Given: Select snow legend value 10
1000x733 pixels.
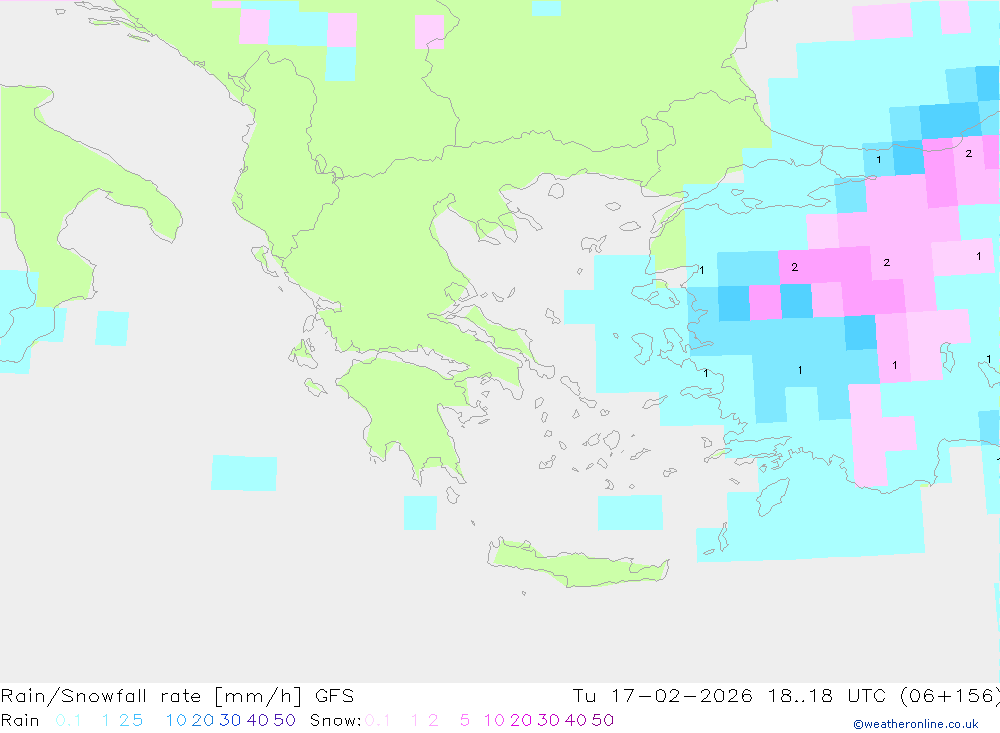Looking at the screenshot, I should (494, 720).
